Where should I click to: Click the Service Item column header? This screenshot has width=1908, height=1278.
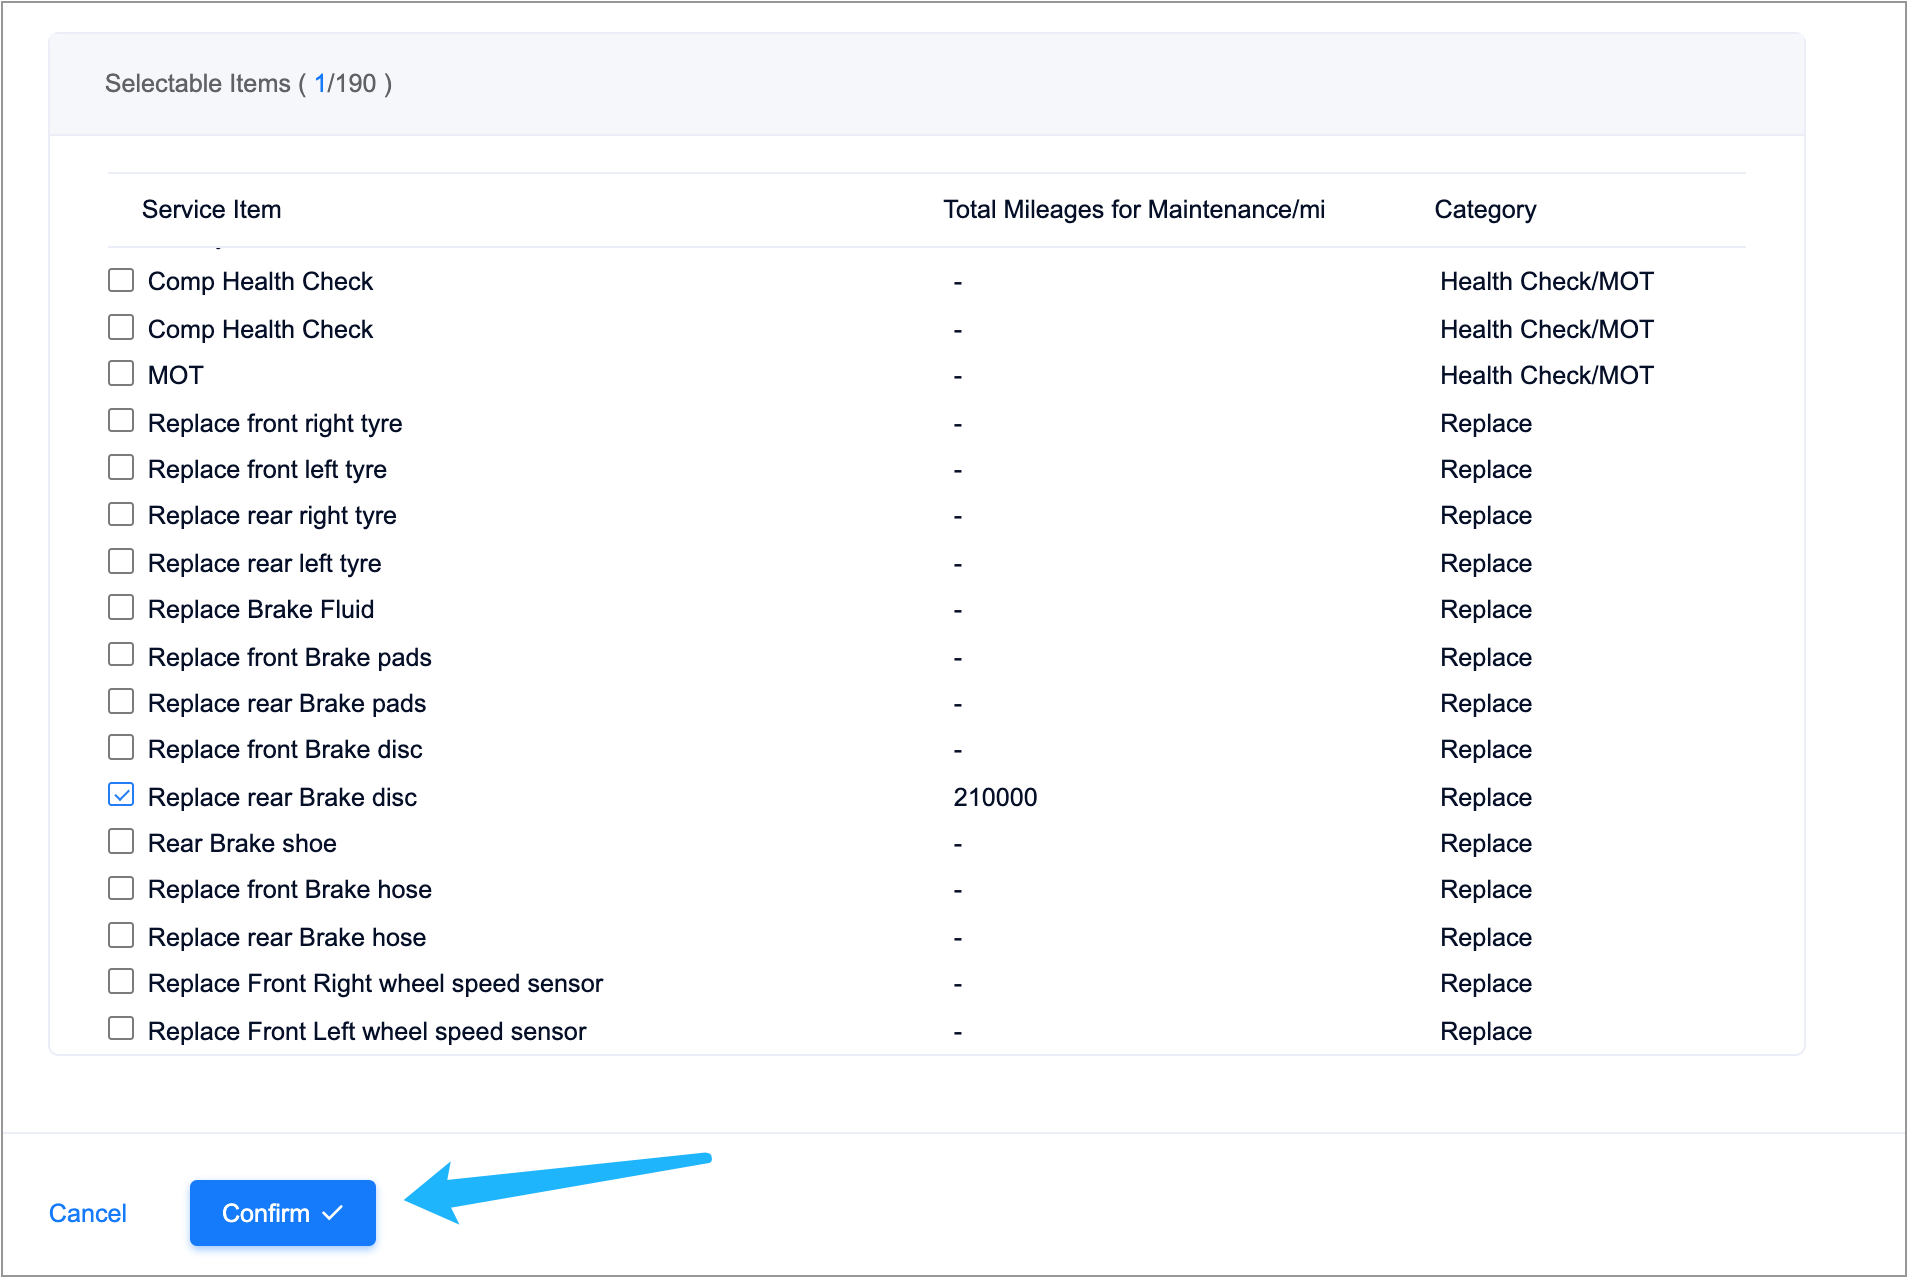(211, 209)
